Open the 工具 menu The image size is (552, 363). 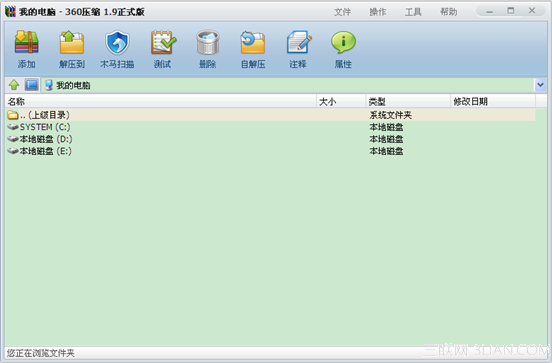[413, 12]
